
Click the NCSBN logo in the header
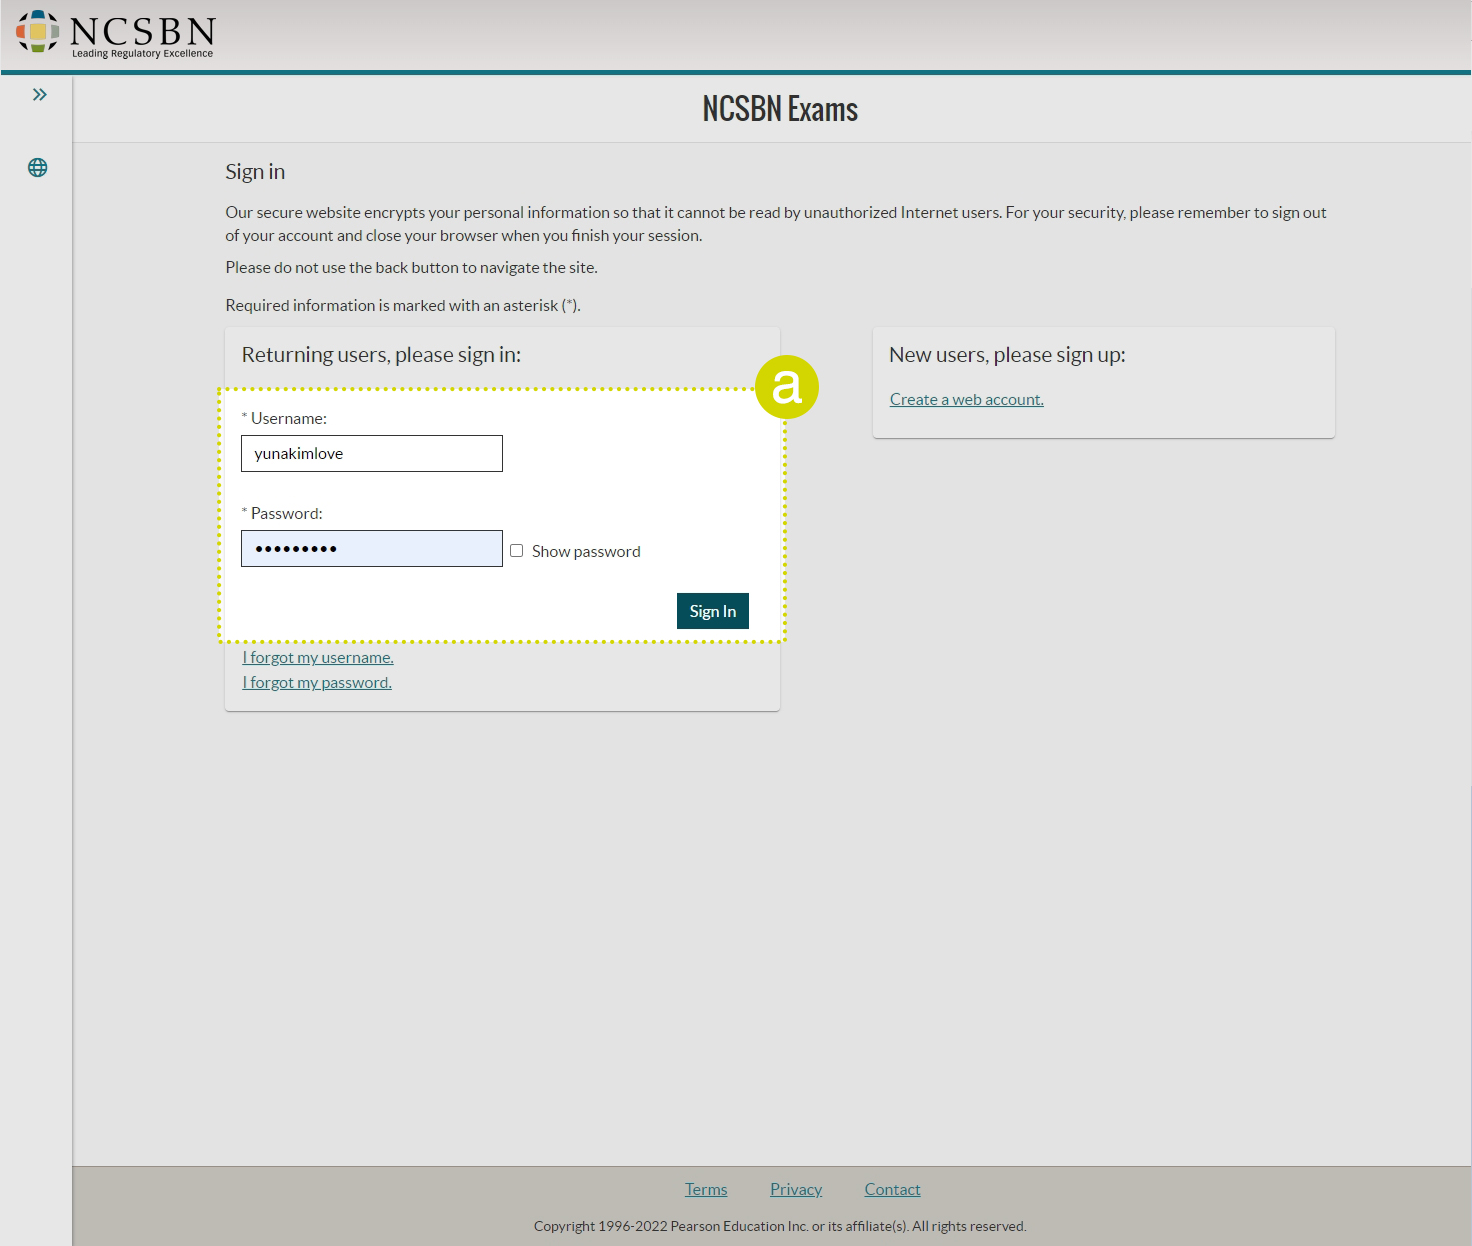(x=115, y=34)
